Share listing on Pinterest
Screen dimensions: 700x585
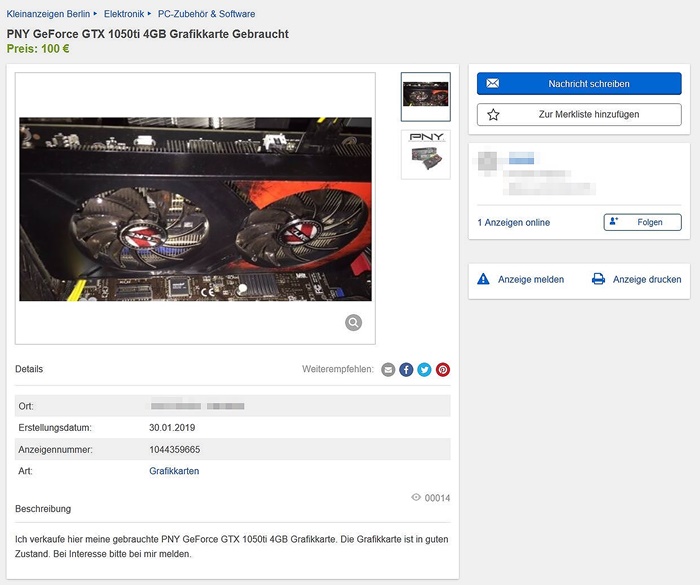click(443, 370)
